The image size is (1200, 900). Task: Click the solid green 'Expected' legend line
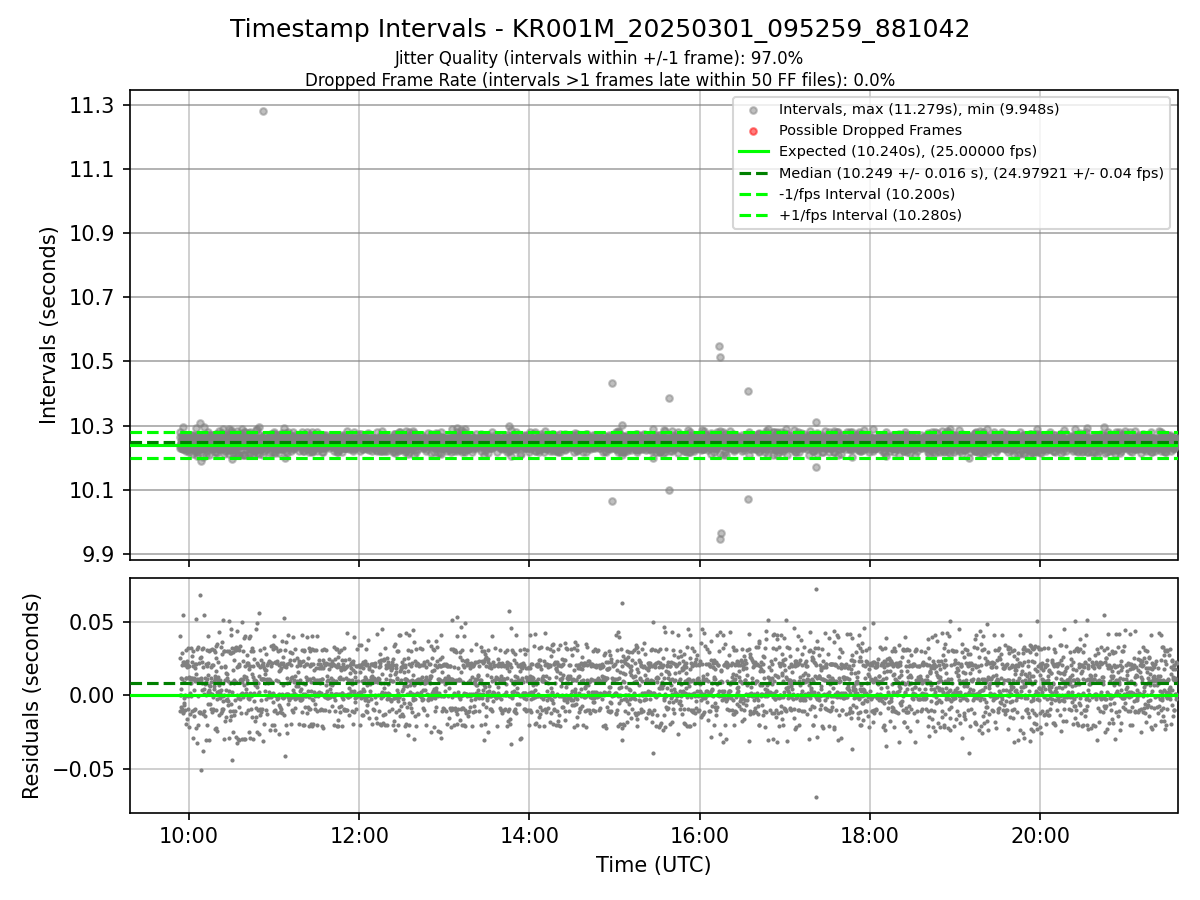click(x=754, y=152)
